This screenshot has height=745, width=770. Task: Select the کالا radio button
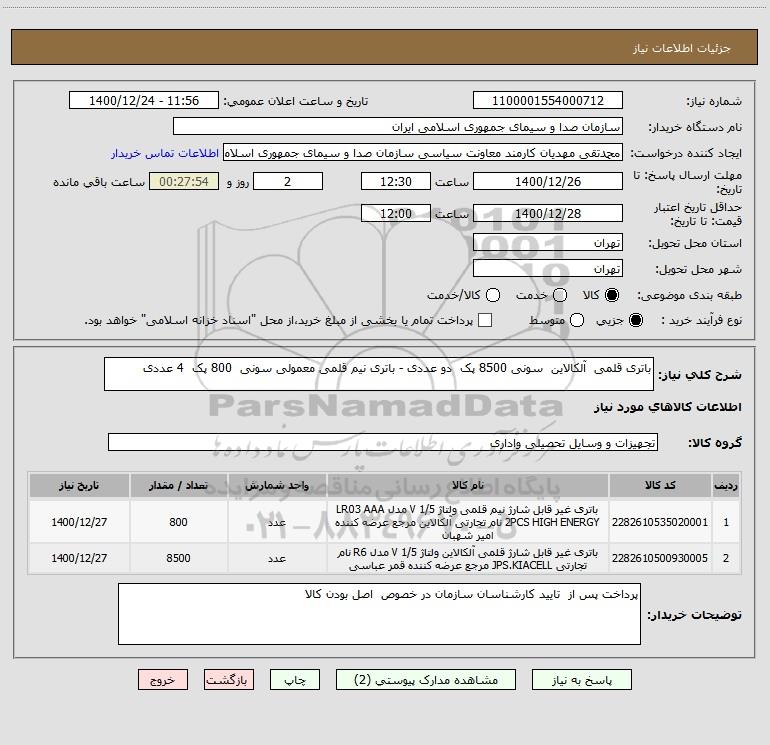(x=612, y=295)
